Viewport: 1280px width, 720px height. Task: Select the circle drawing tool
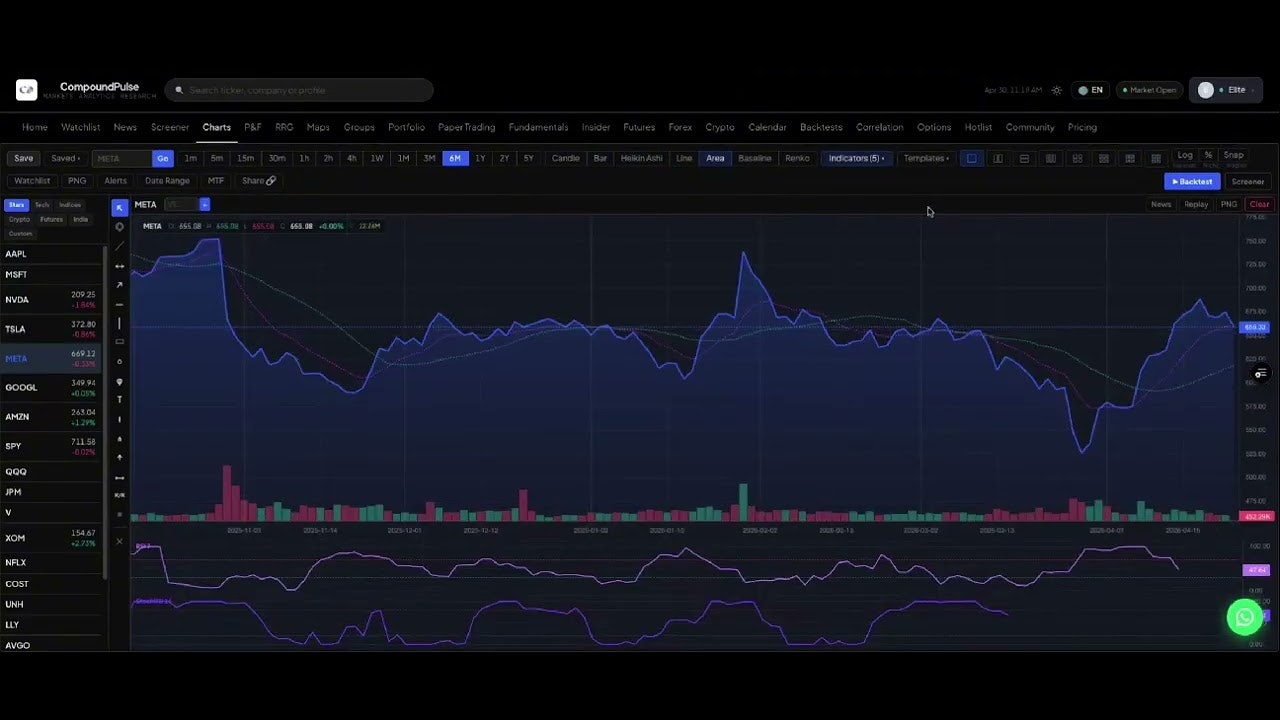(x=119, y=361)
